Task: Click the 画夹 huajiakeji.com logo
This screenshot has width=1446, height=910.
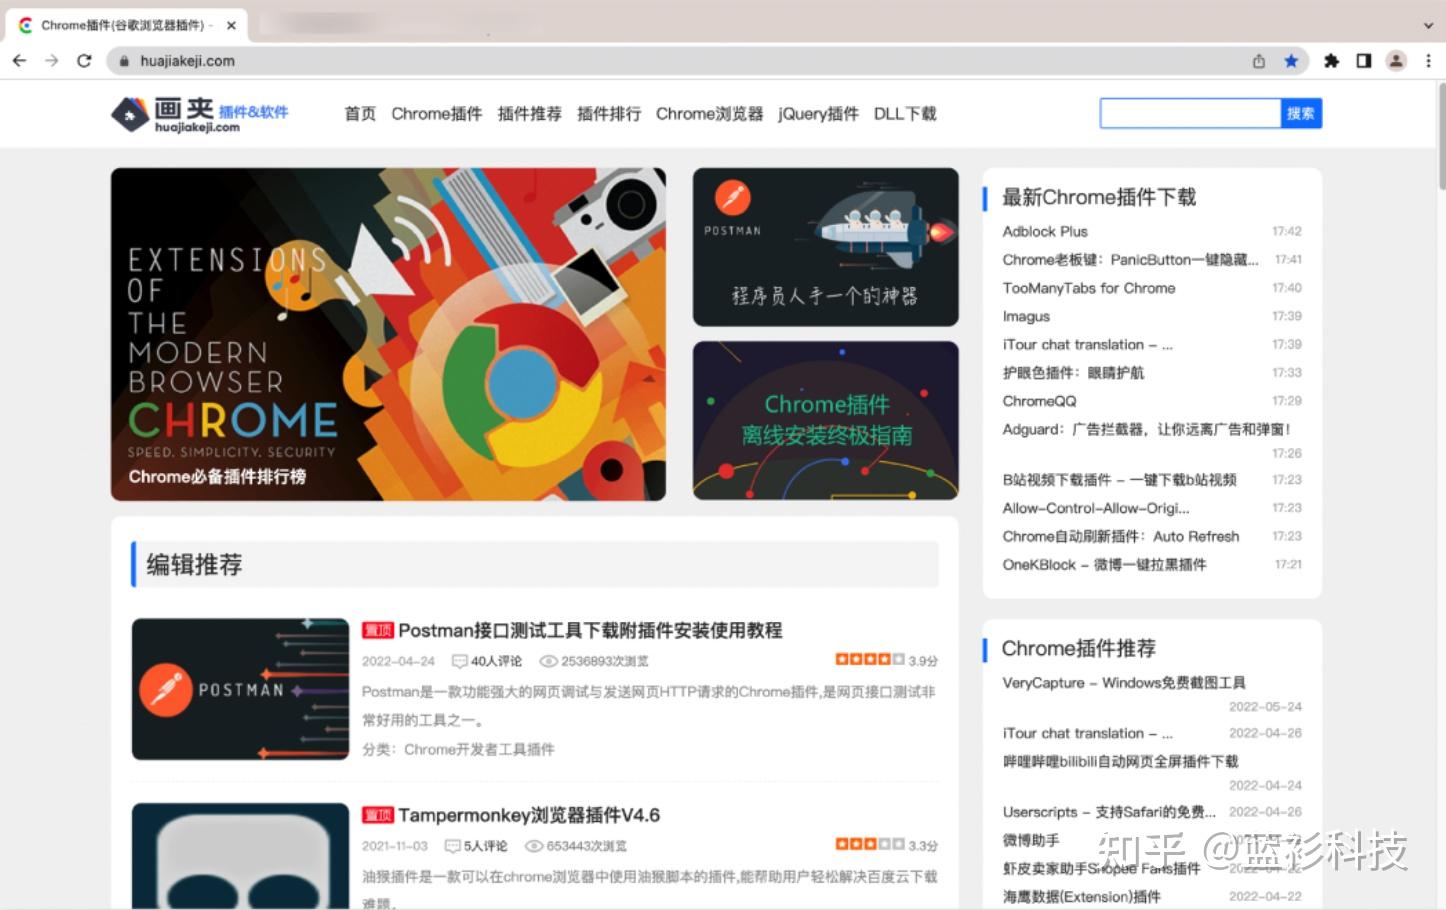Action: point(200,114)
